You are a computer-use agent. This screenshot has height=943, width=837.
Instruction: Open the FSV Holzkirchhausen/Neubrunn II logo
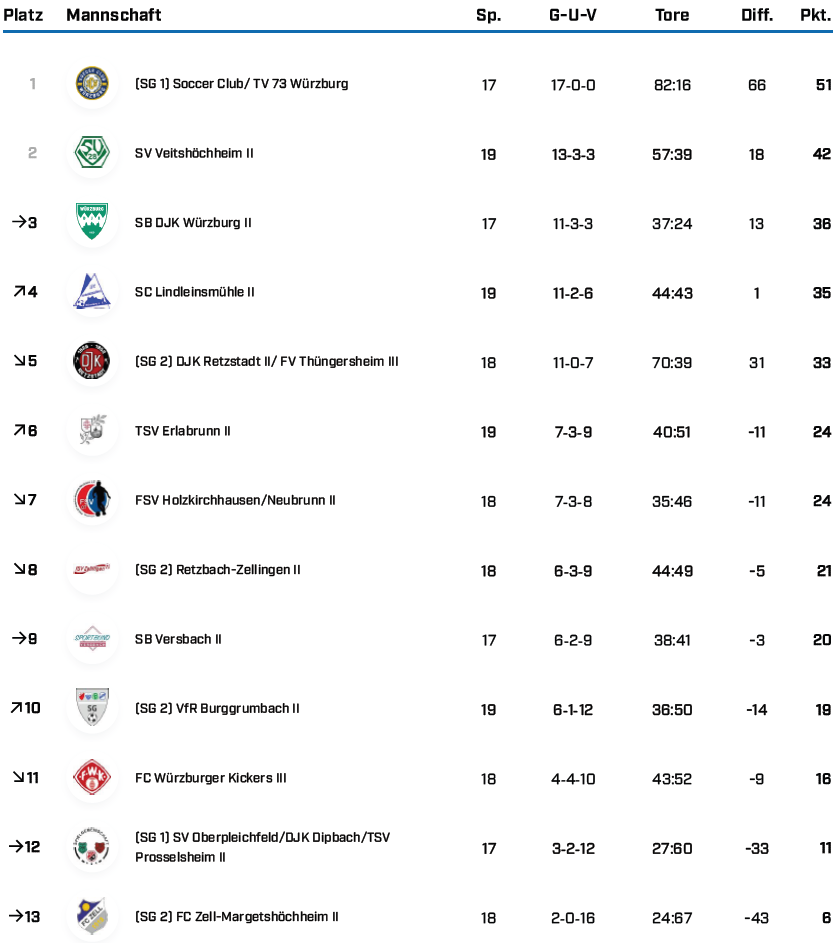coord(92,500)
